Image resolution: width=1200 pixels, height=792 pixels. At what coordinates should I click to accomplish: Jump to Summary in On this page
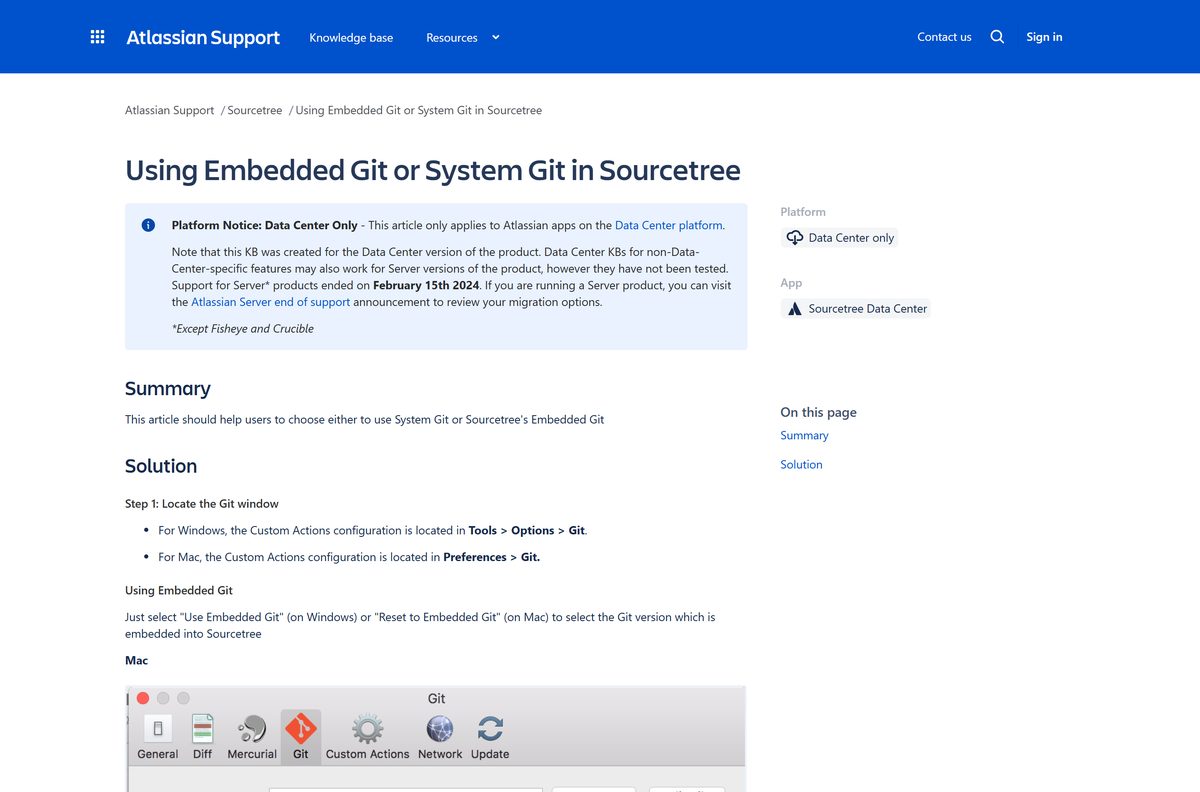(804, 435)
